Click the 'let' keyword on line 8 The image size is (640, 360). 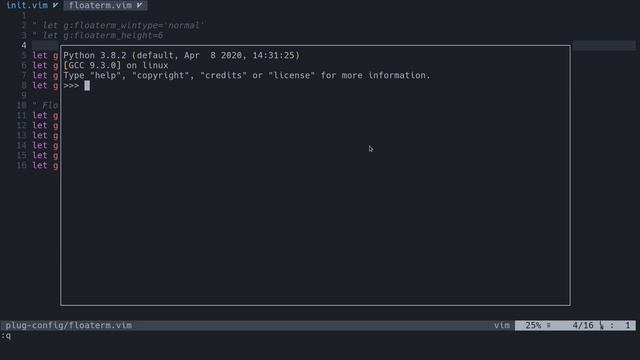click(40, 85)
